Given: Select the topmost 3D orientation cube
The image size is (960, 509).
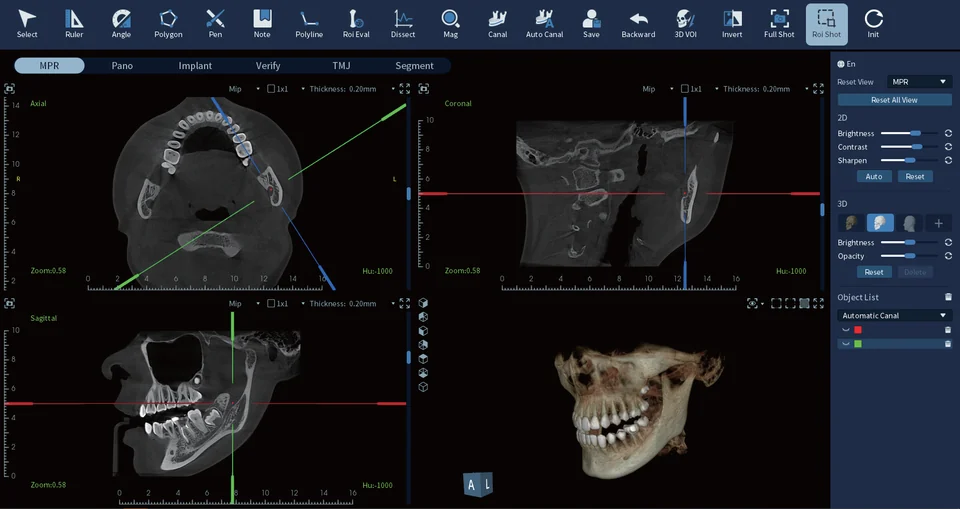Looking at the screenshot, I should click(423, 303).
